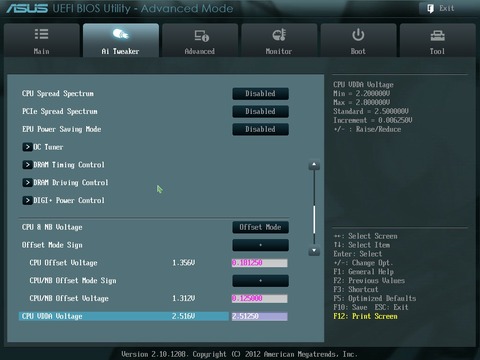Open the Advanced tab
The height and width of the screenshot is (360, 480).
point(200,40)
